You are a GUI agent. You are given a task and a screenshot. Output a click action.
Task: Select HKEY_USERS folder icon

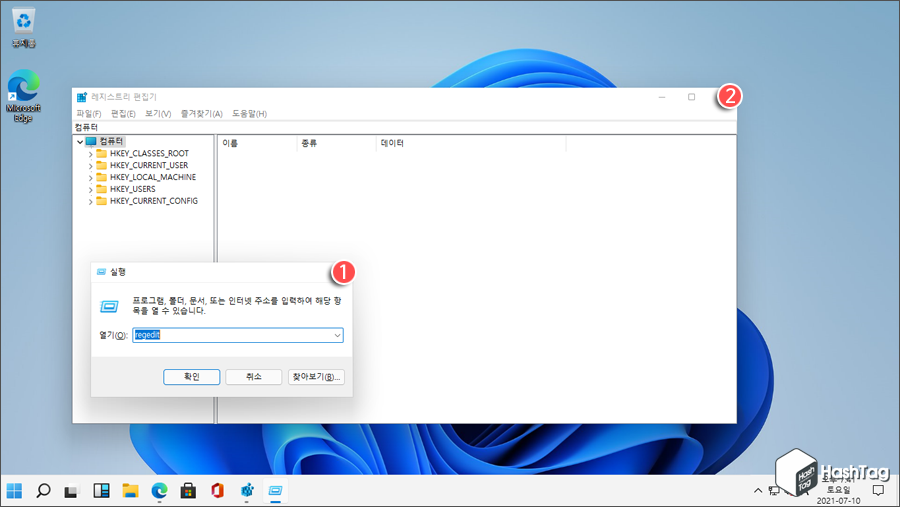pos(102,189)
